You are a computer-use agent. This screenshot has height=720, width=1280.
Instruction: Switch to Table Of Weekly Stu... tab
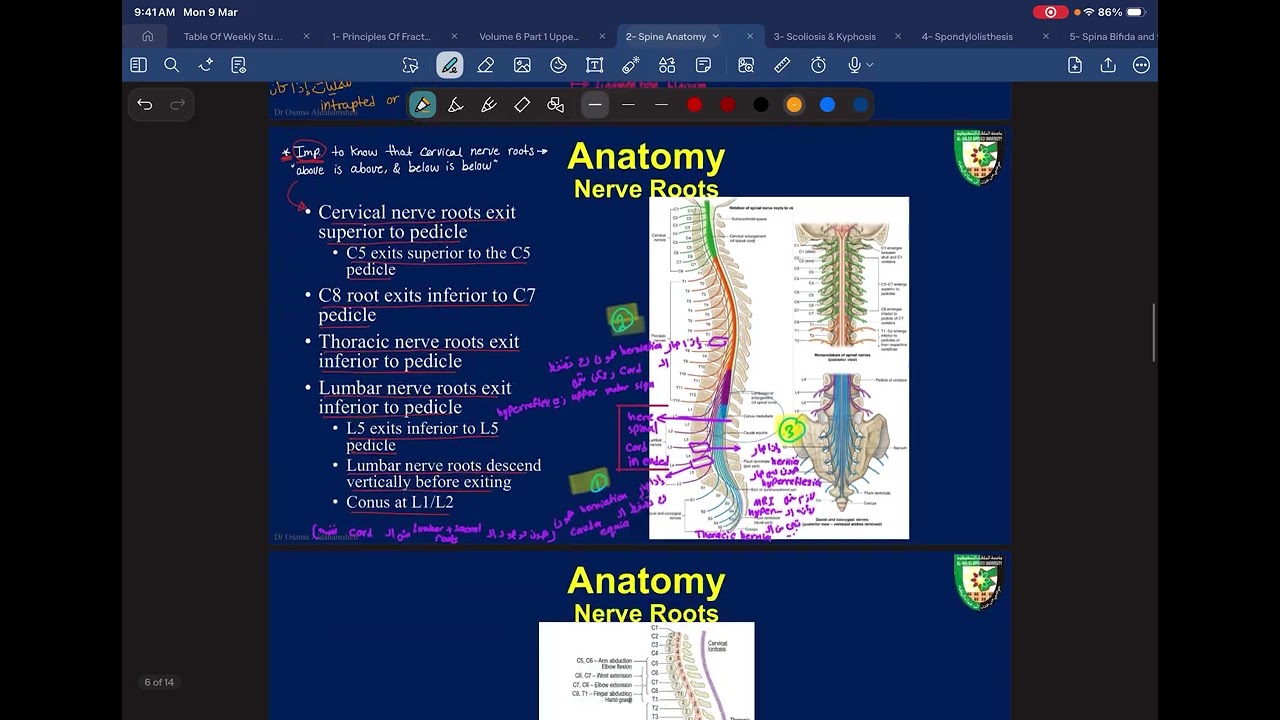point(233,37)
